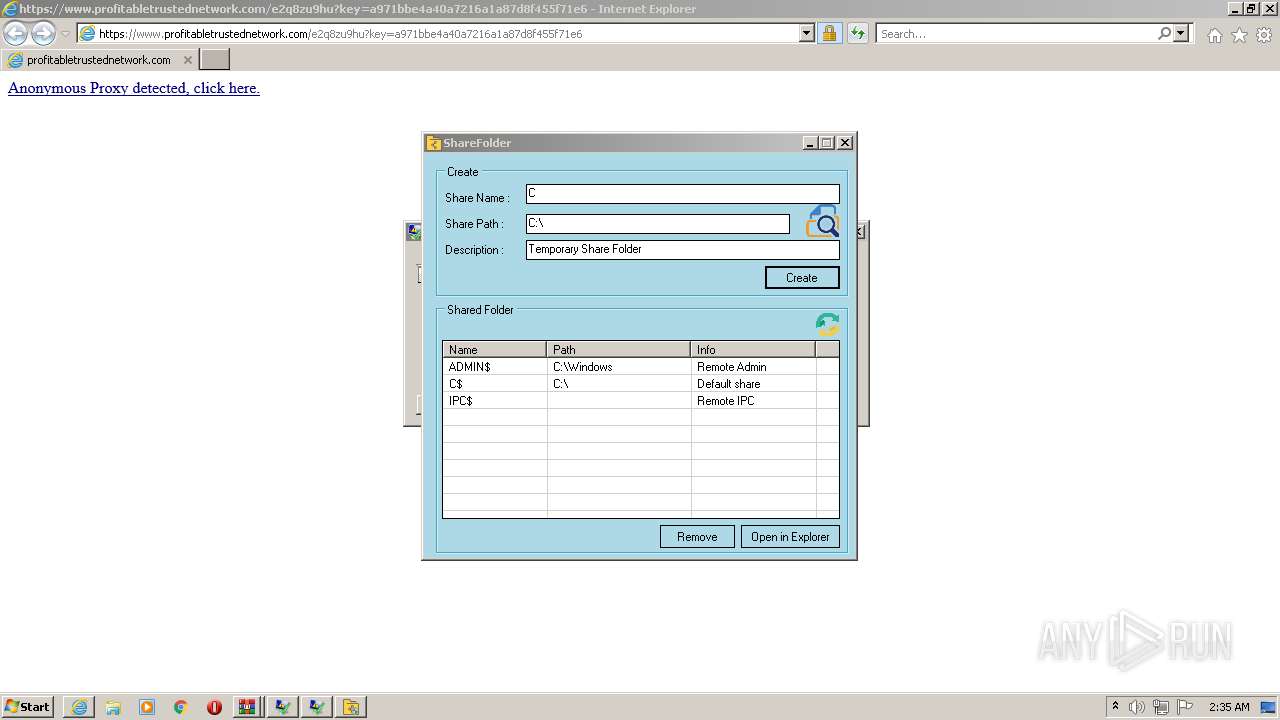Open shared folder in Explorer
Screen dimensions: 1280x720
[790, 537]
